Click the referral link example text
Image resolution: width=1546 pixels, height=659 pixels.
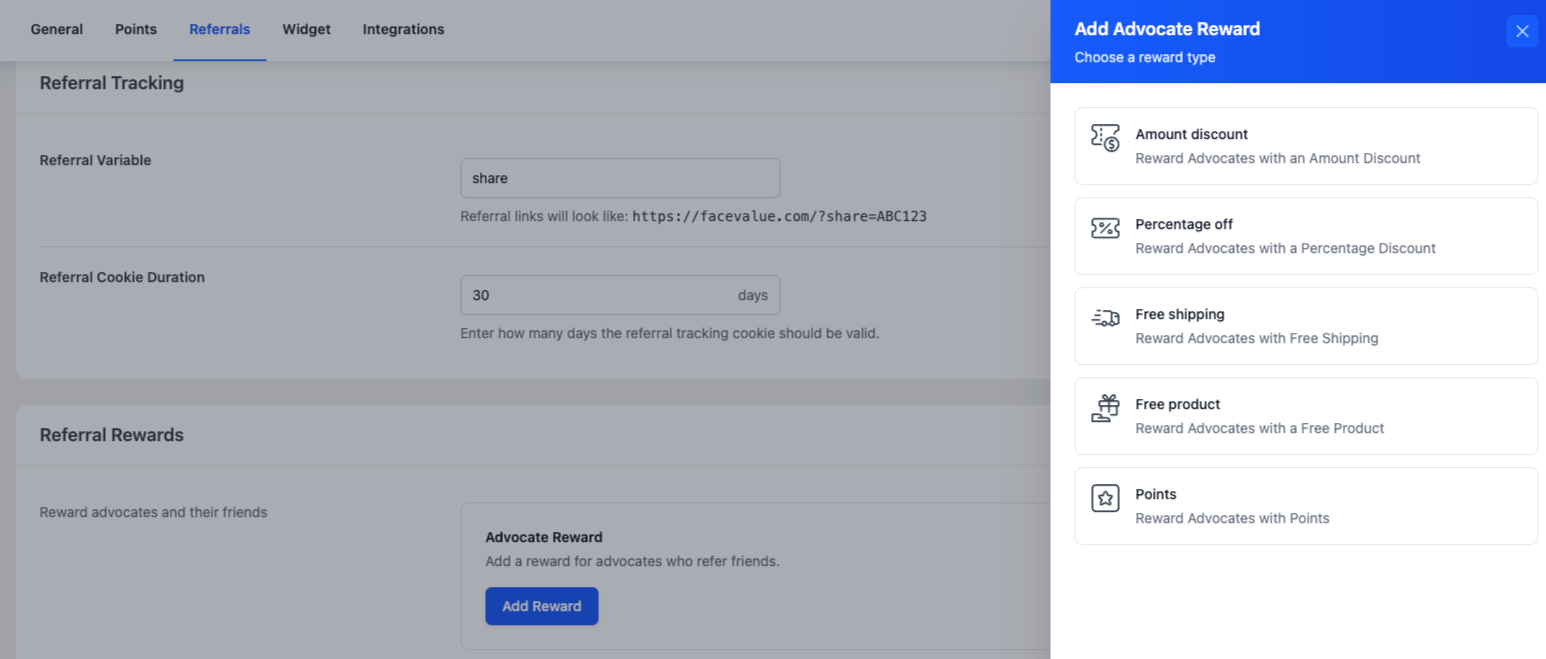(694, 216)
